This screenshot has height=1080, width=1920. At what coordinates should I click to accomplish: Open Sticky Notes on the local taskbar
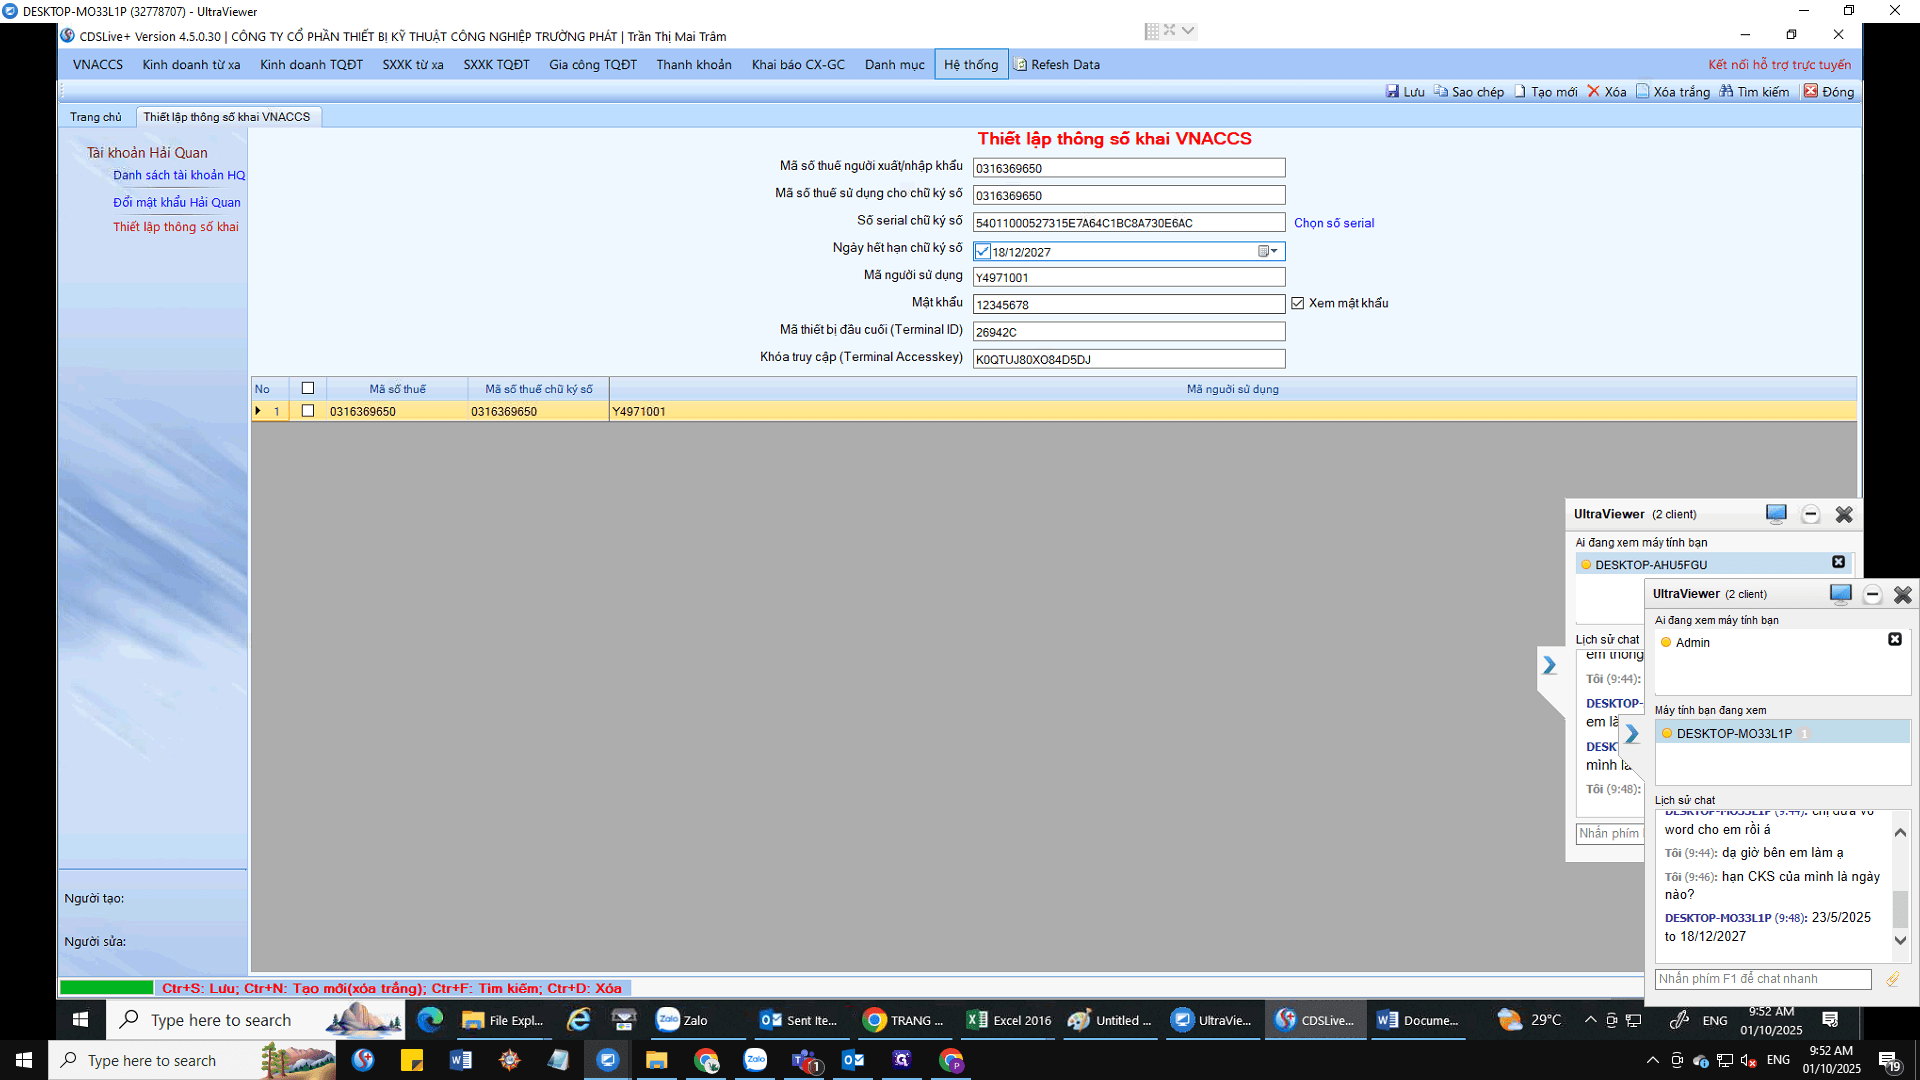(412, 1060)
